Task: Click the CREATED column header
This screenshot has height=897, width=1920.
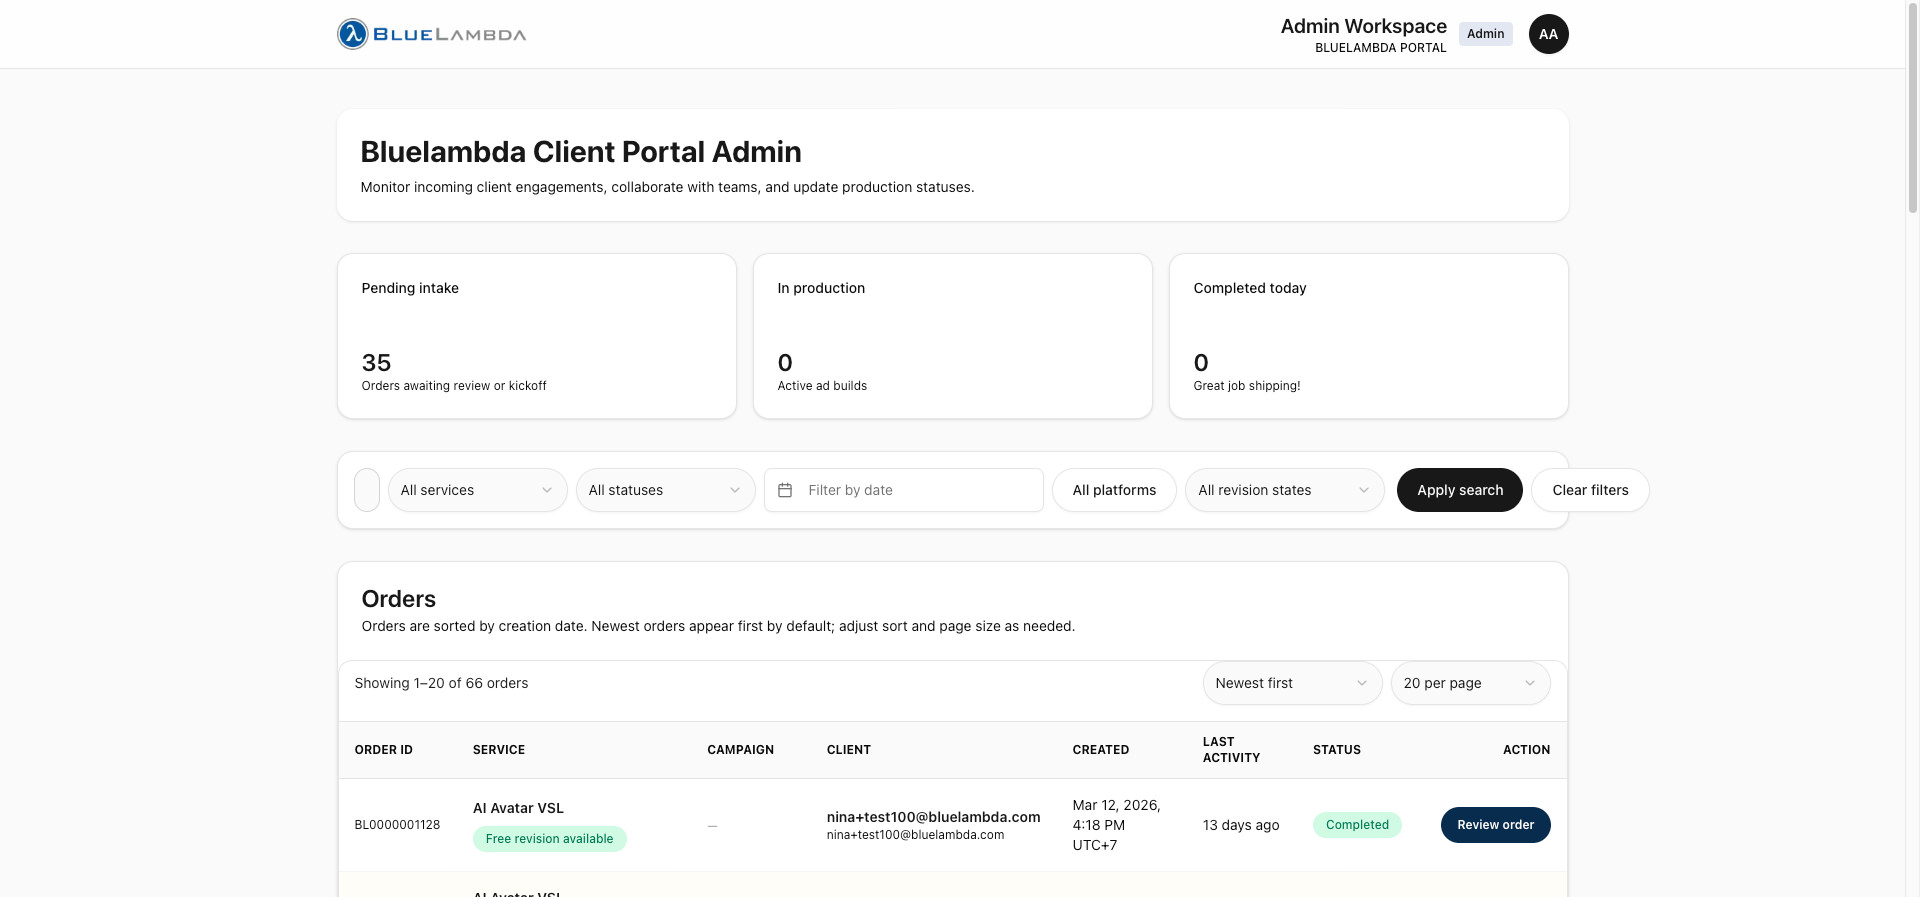Action: 1101,750
